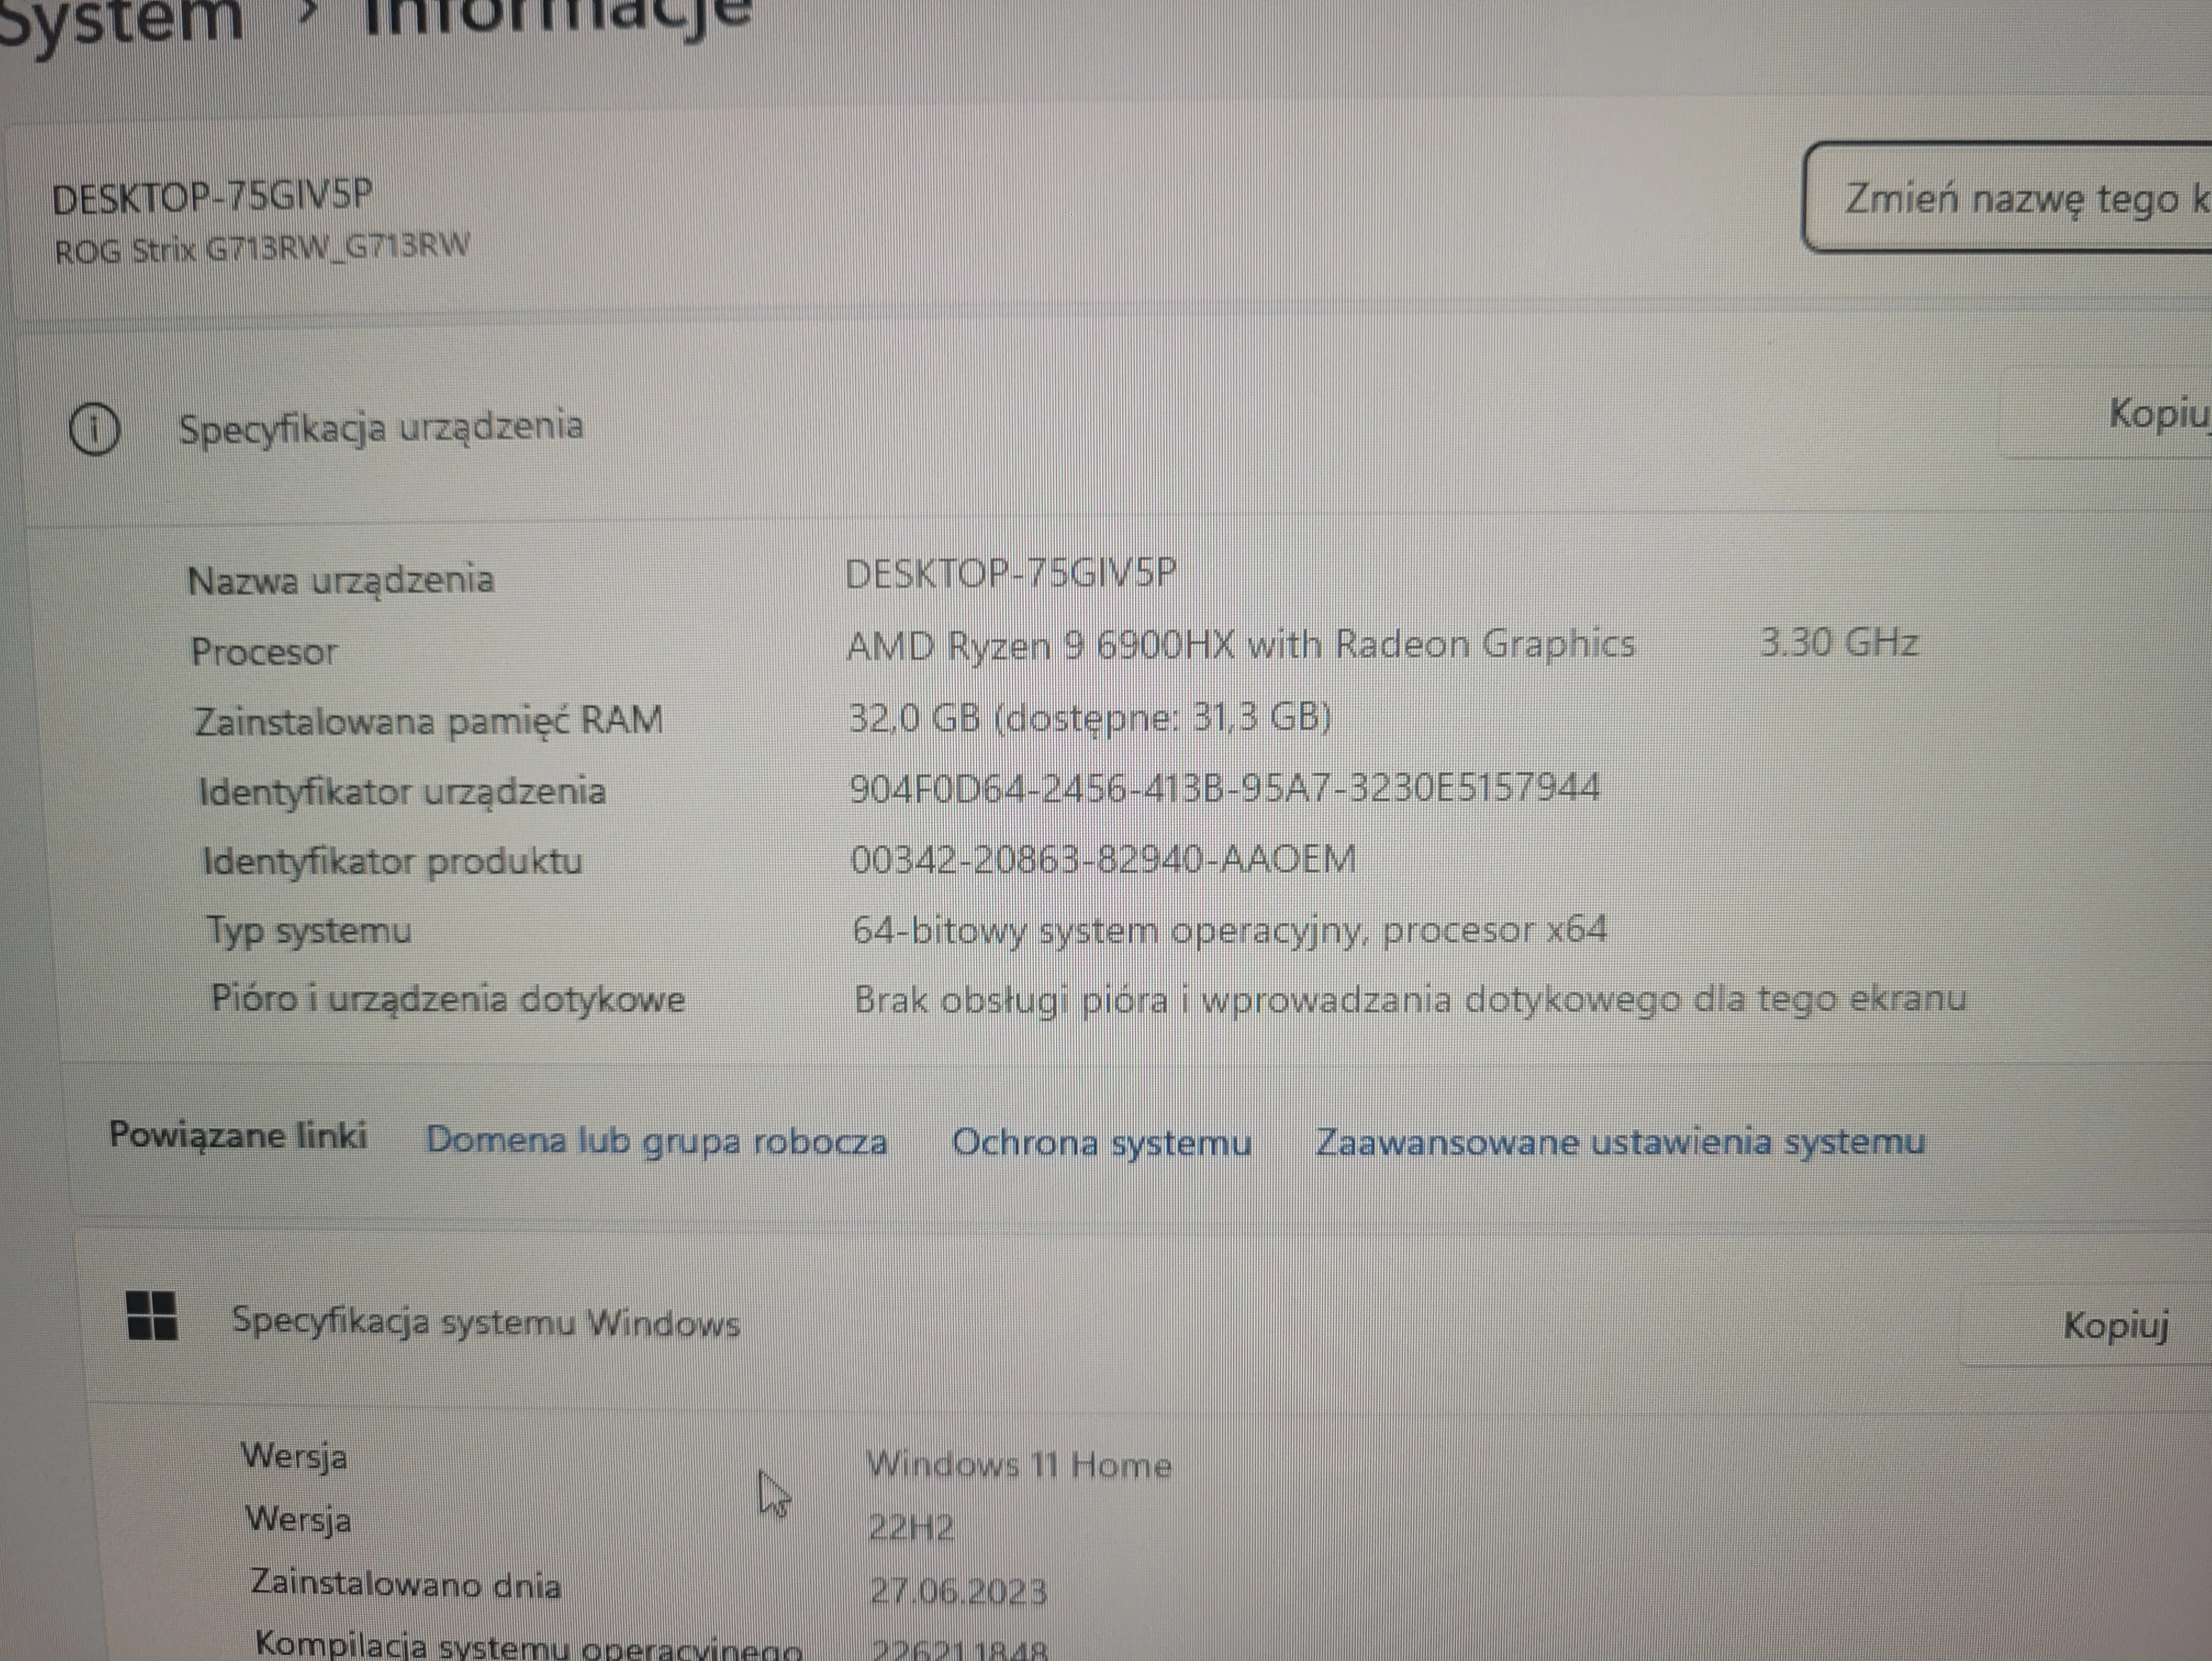Click the 'Identyfikator urządzenia' label
Image resolution: width=2212 pixels, height=1661 pixels.
tap(402, 792)
